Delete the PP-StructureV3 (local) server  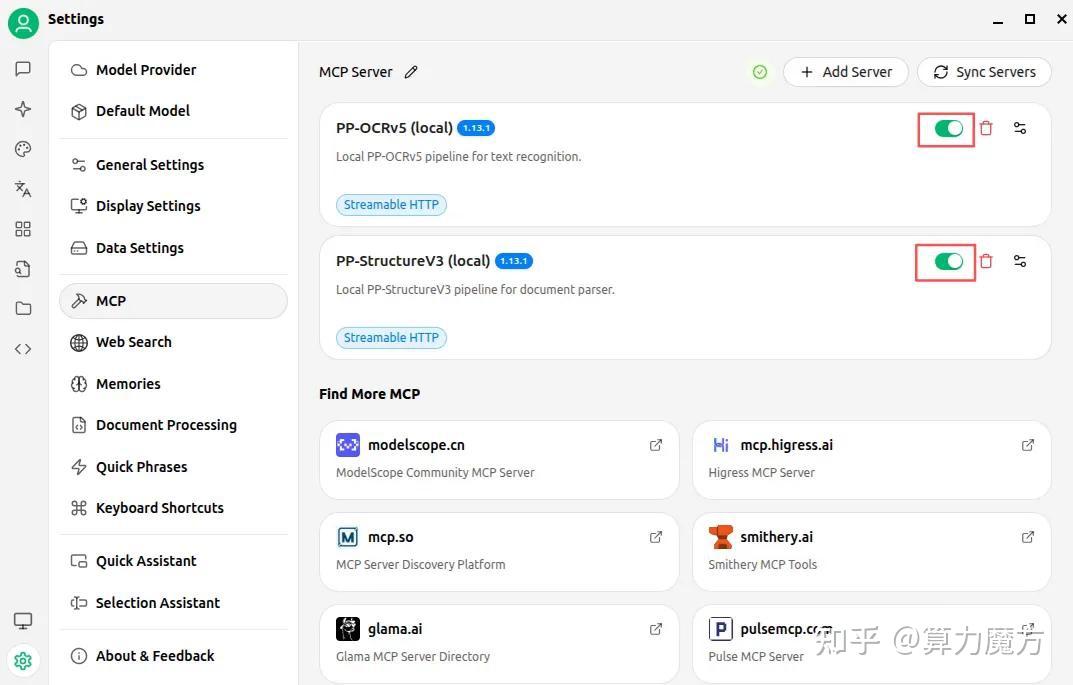pyautogui.click(x=986, y=261)
